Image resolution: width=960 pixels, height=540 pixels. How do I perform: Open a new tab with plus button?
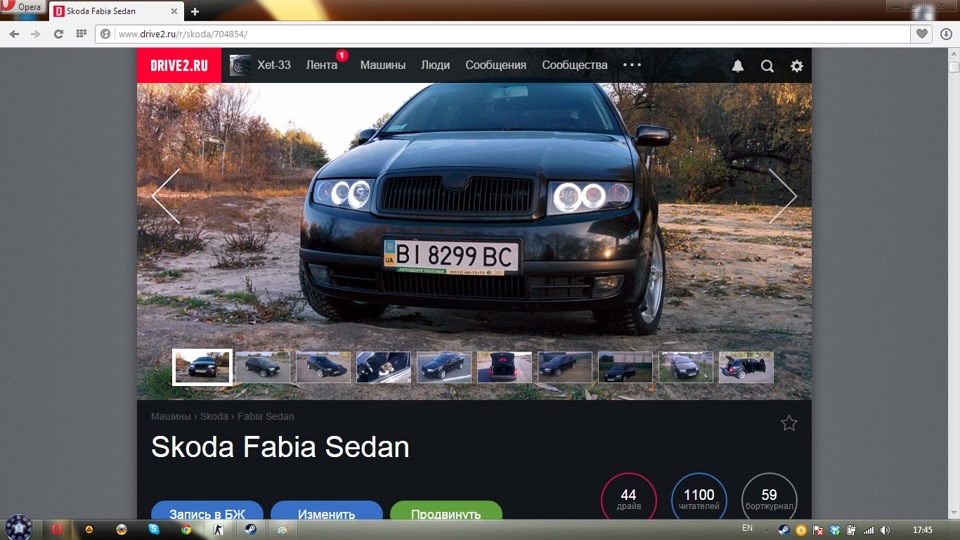tap(195, 11)
